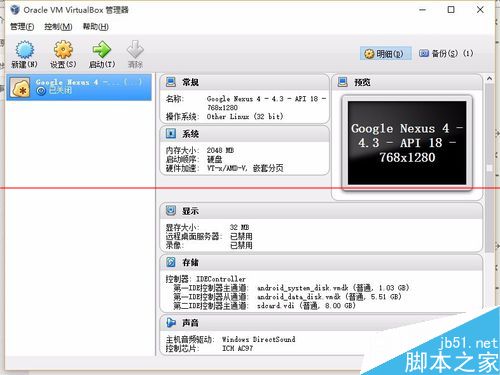Viewport: 500px width, 375px height.
Task: Click the VirtualBox logo in title bar
Action: point(15,10)
